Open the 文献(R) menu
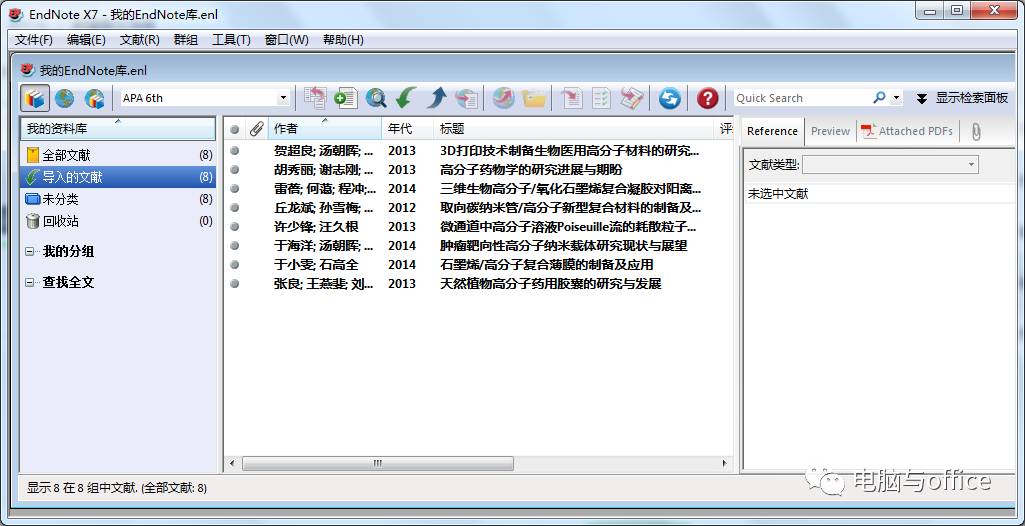 click(x=140, y=40)
